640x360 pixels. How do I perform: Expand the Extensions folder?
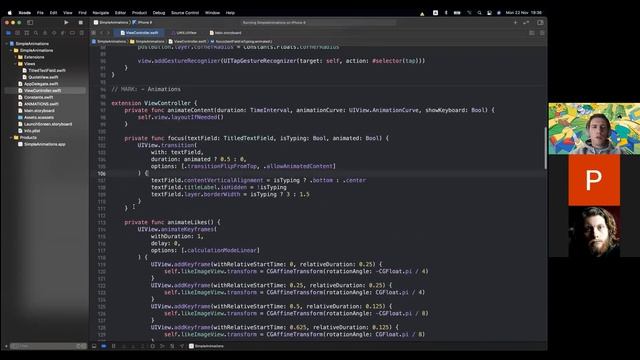16,57
